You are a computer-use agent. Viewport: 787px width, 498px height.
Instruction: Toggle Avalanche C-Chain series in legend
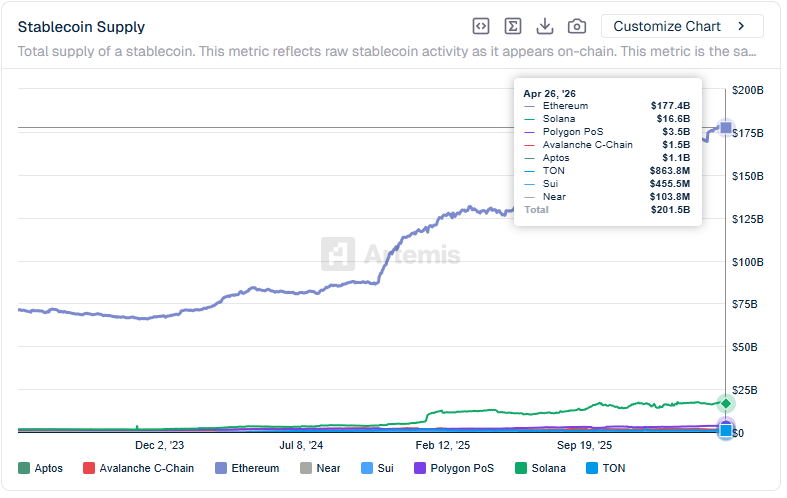[139, 468]
